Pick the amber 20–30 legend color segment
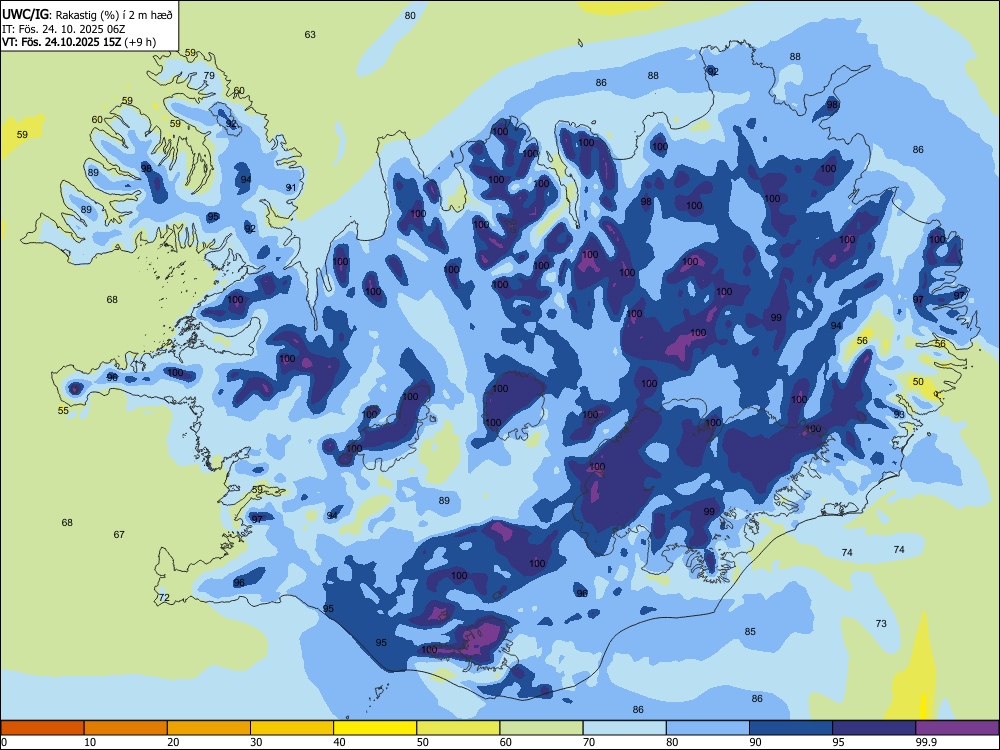 [209, 728]
